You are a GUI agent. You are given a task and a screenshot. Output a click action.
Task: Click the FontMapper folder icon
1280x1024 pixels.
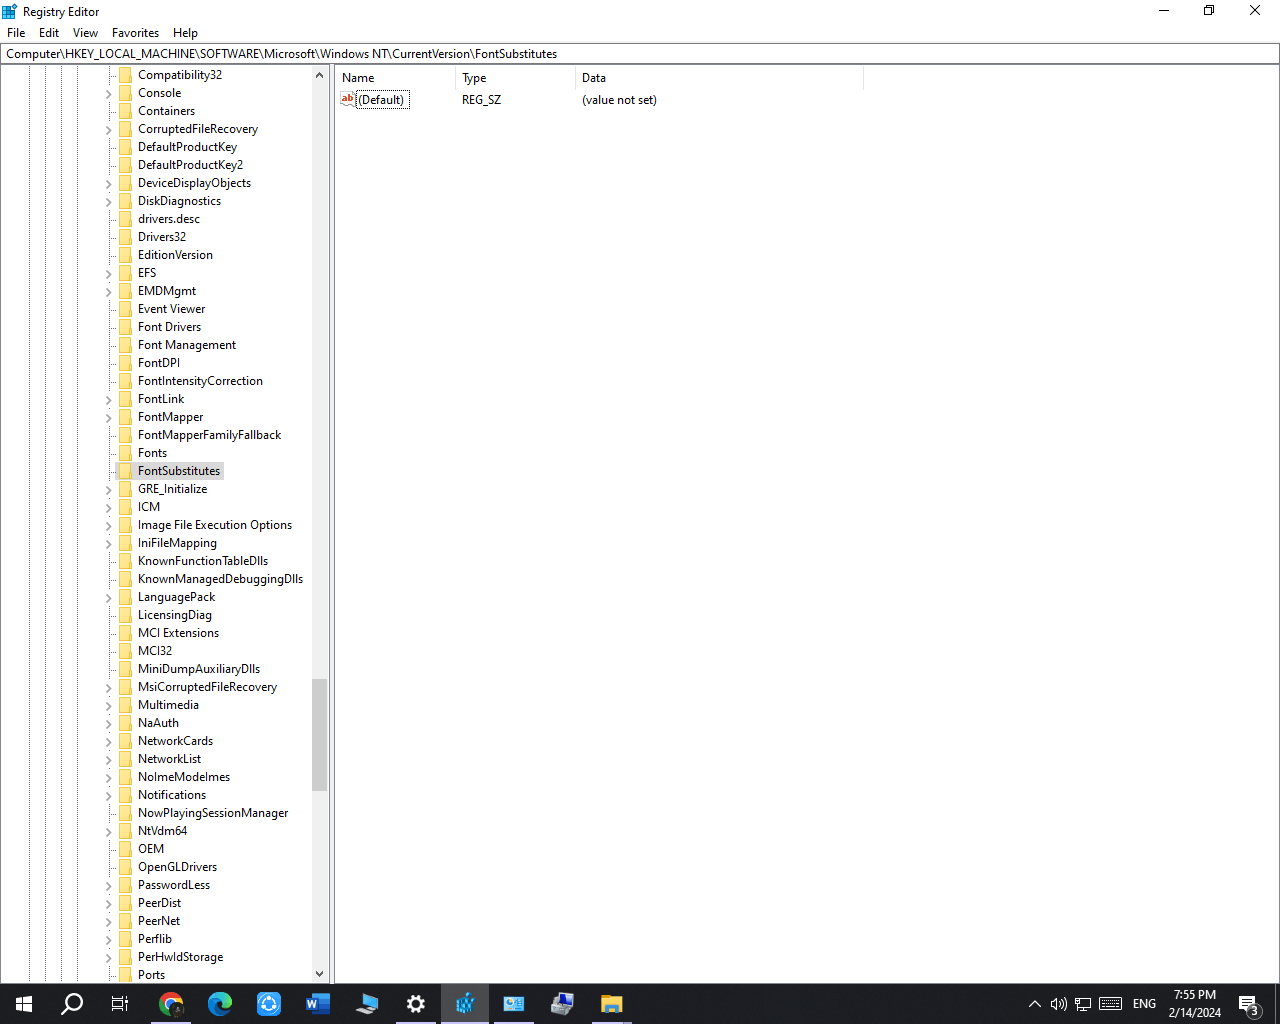125,417
